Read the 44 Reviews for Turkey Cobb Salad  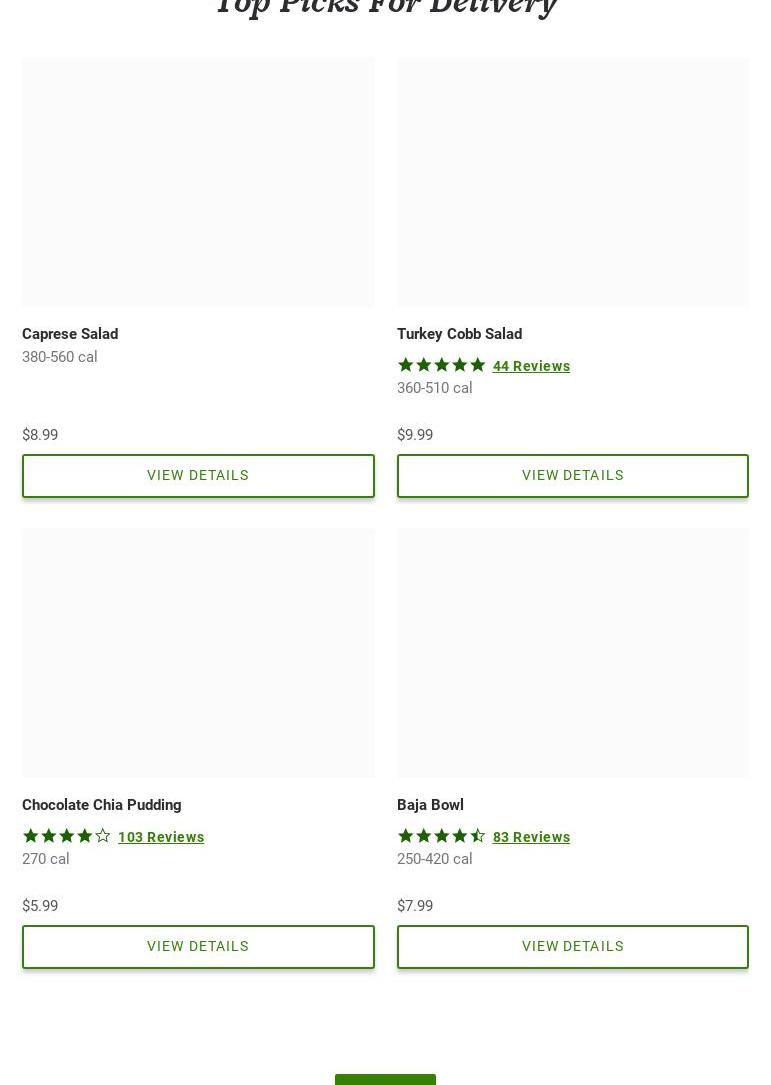(531, 366)
